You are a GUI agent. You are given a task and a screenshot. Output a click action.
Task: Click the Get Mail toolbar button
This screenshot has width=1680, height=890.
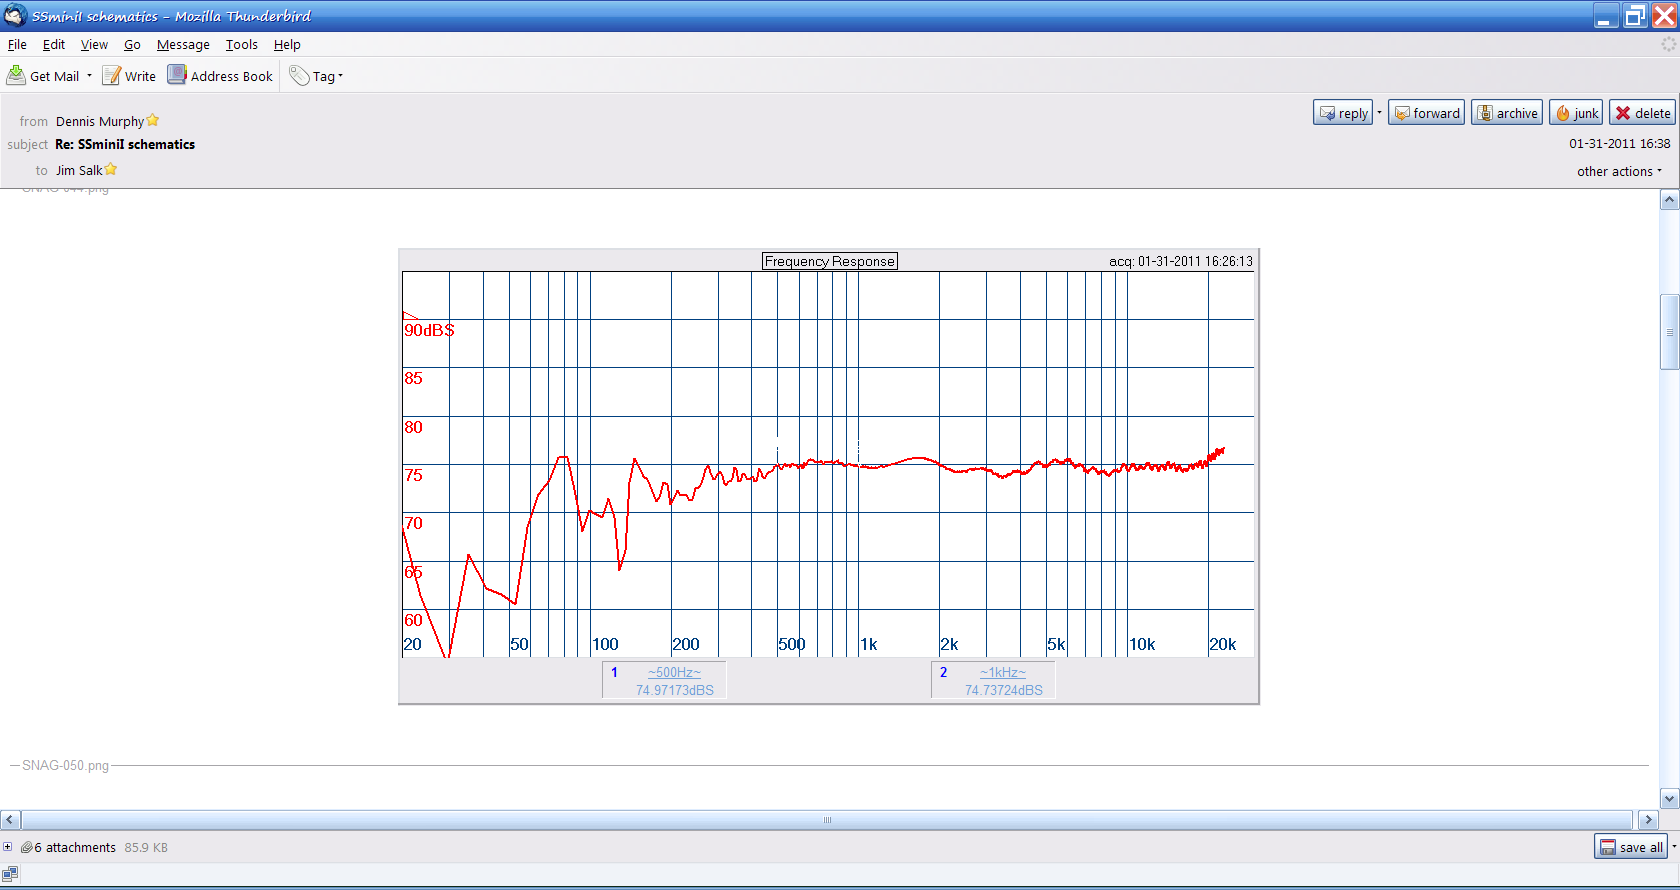point(43,76)
